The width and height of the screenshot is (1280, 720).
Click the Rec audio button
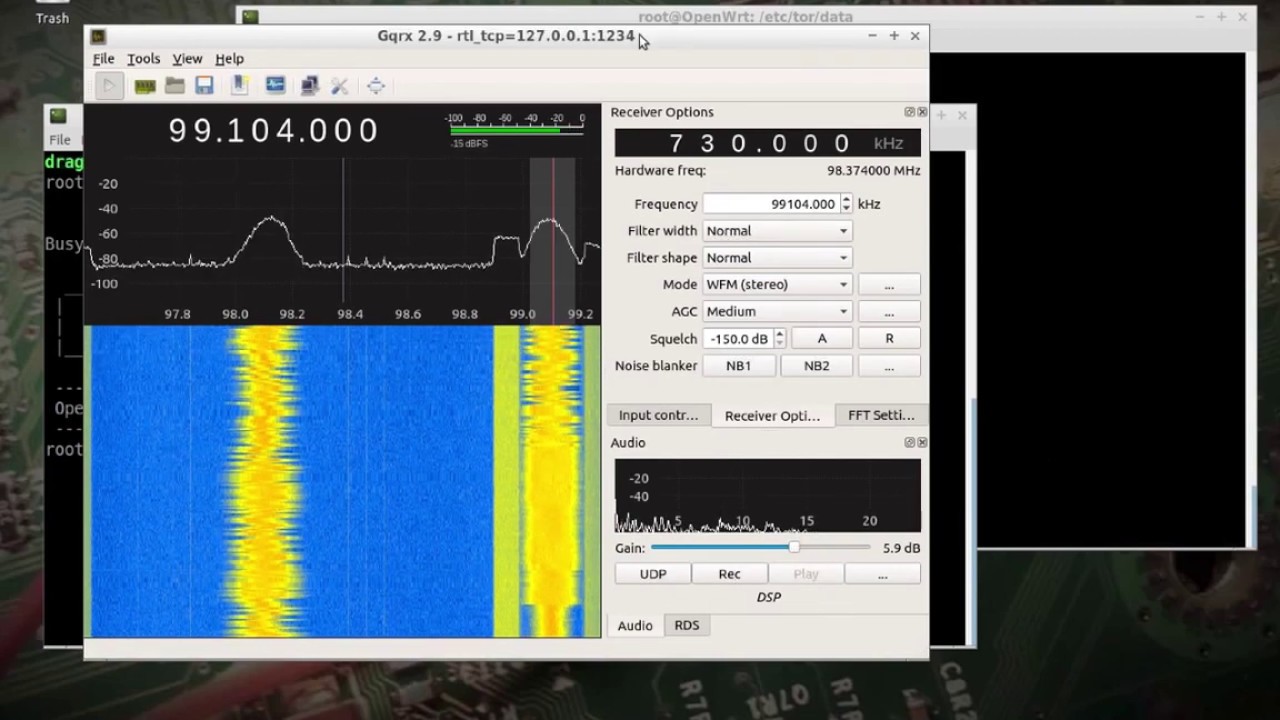pos(729,574)
